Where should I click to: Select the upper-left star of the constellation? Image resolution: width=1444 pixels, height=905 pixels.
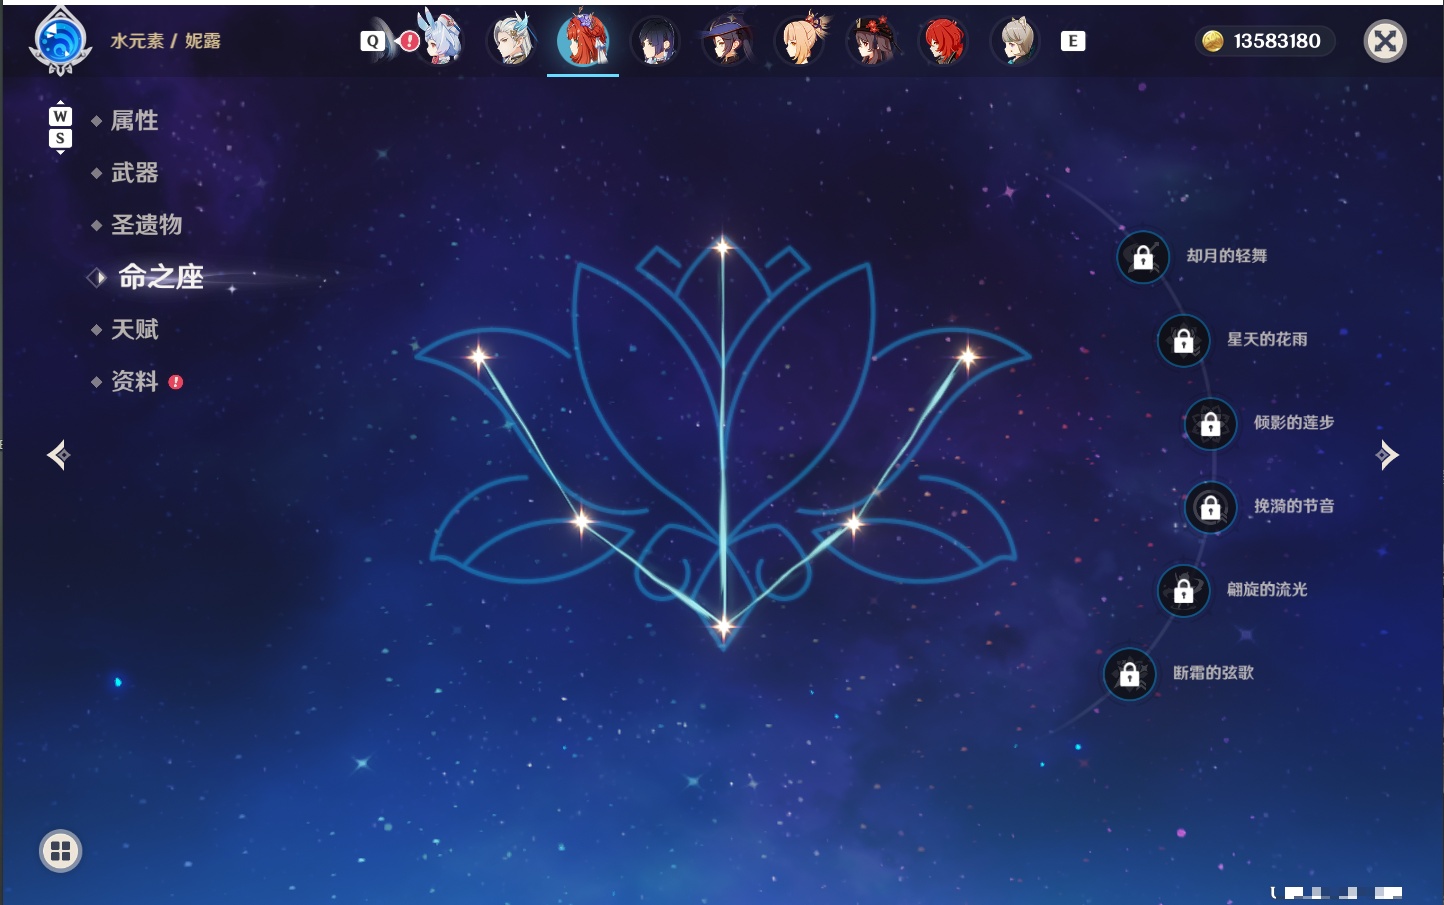point(479,356)
